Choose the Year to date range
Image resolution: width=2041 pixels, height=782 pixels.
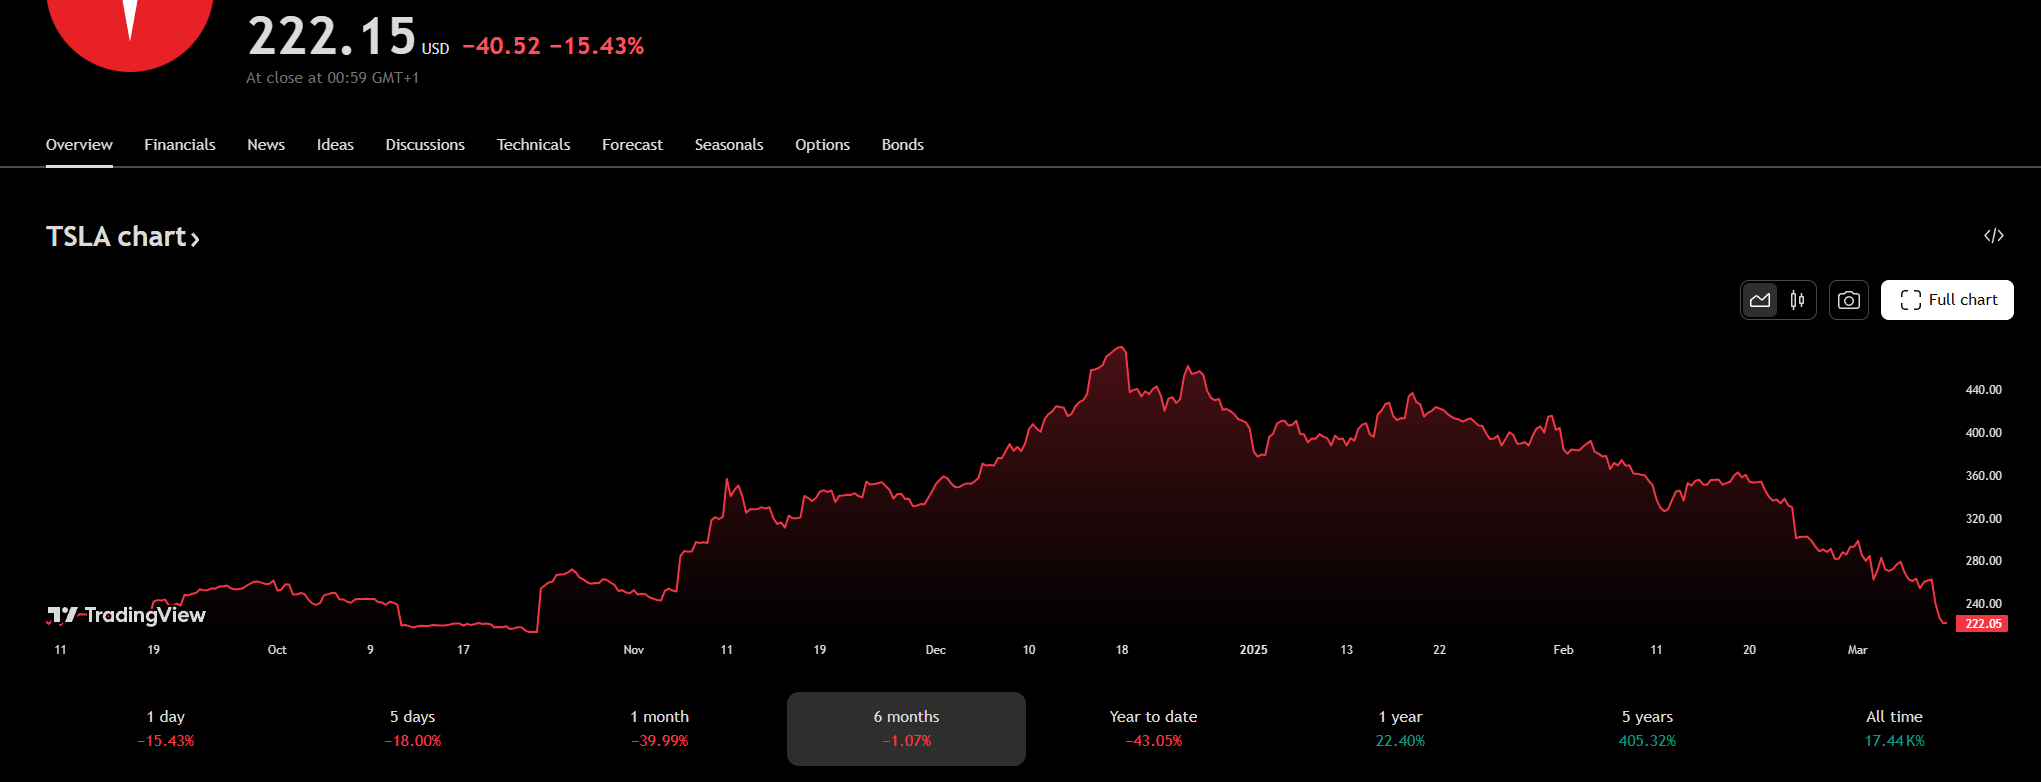1153,729
